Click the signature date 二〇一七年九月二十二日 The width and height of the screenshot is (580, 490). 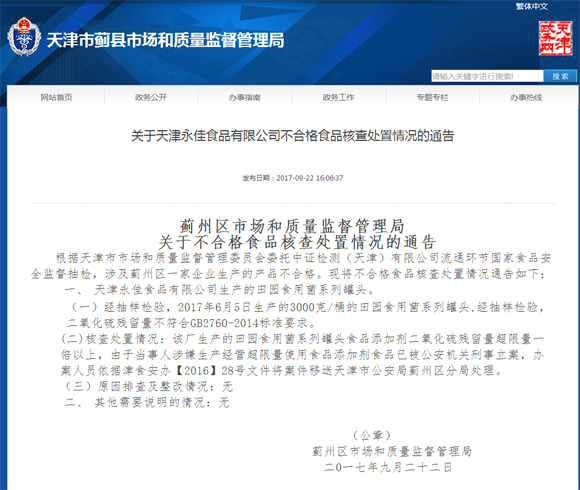coord(388,467)
